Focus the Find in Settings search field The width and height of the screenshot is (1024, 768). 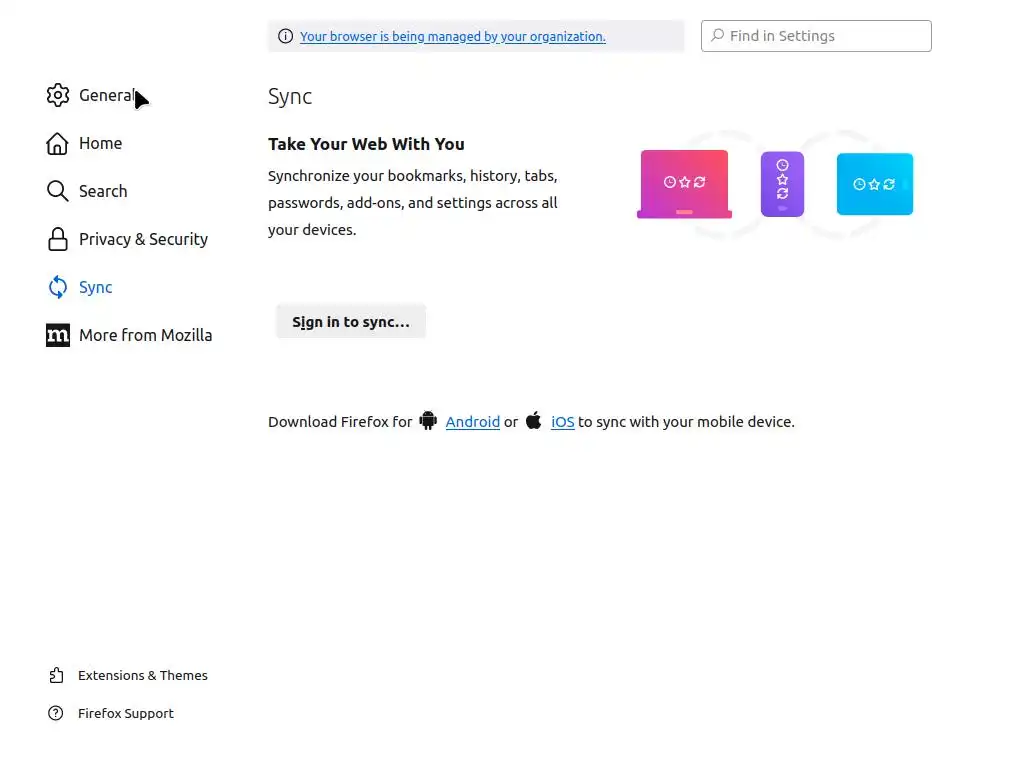click(x=816, y=36)
